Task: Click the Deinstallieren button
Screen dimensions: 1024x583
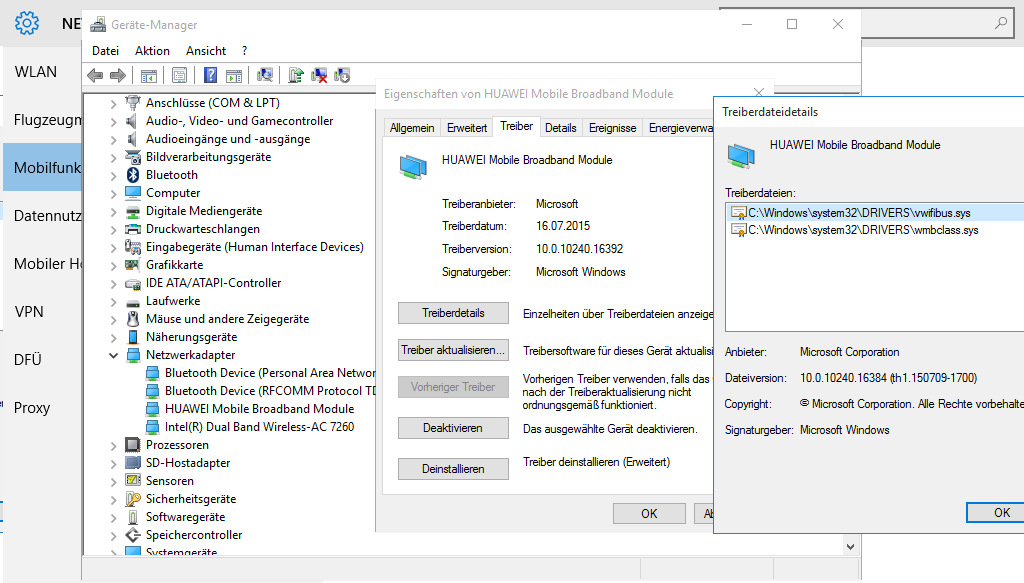Action: pos(453,469)
